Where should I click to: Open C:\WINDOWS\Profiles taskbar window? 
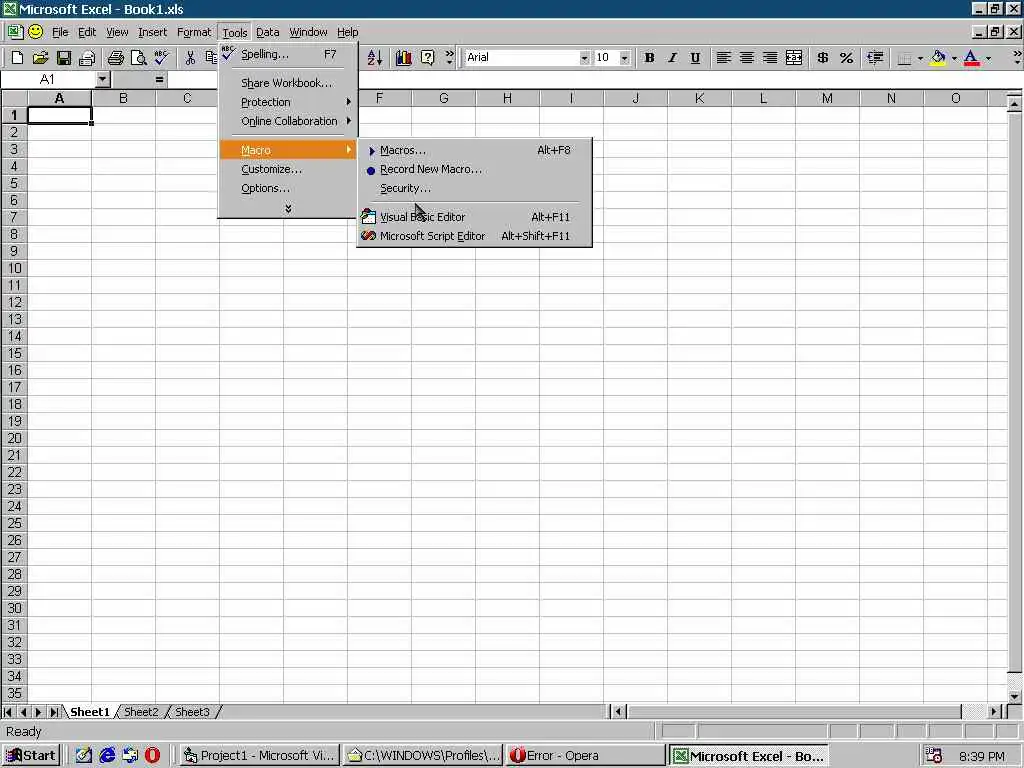423,756
